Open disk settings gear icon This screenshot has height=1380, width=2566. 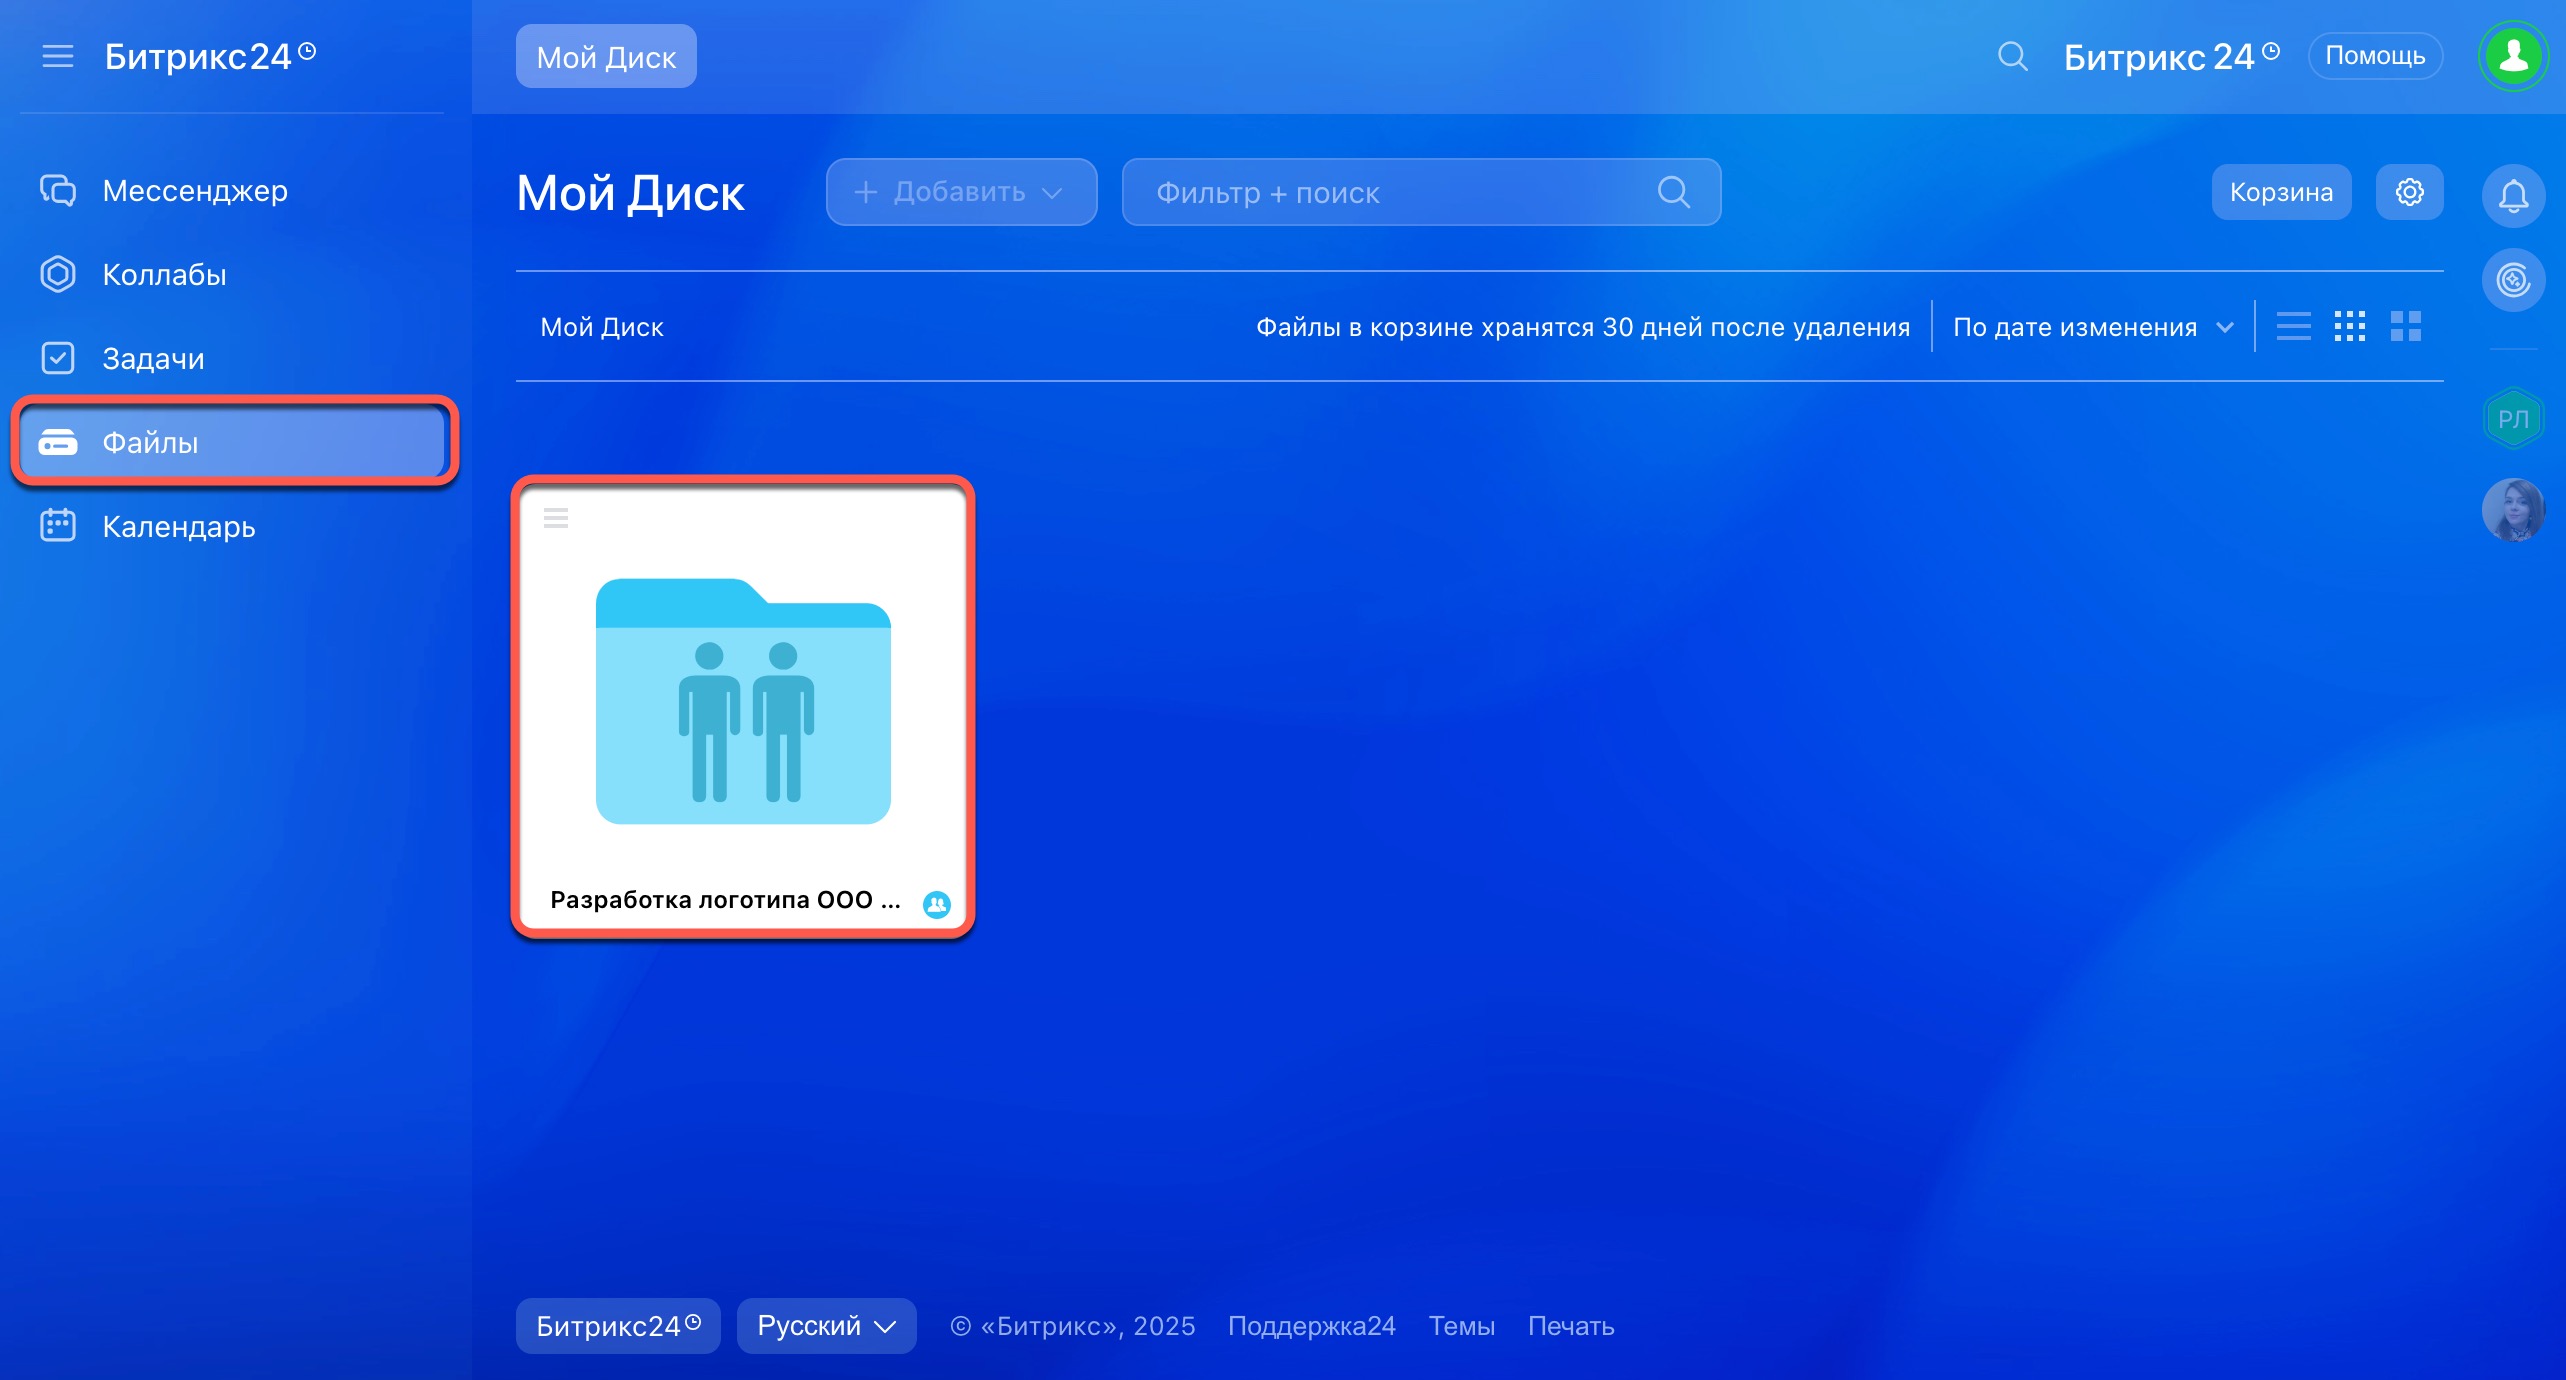point(2410,192)
